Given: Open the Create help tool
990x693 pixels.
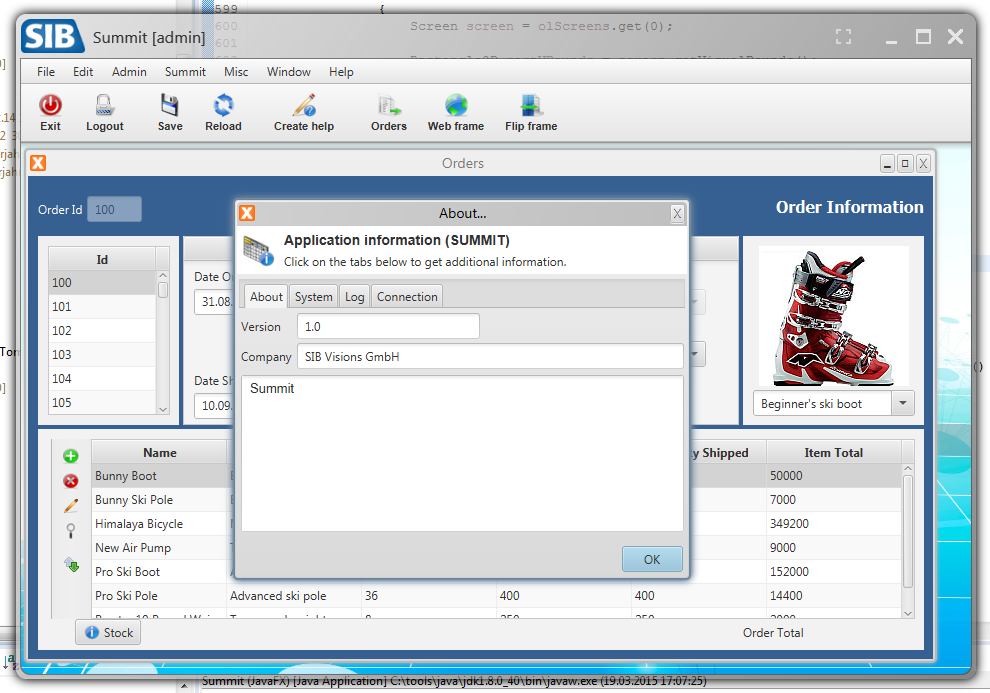Looking at the screenshot, I should click(304, 105).
